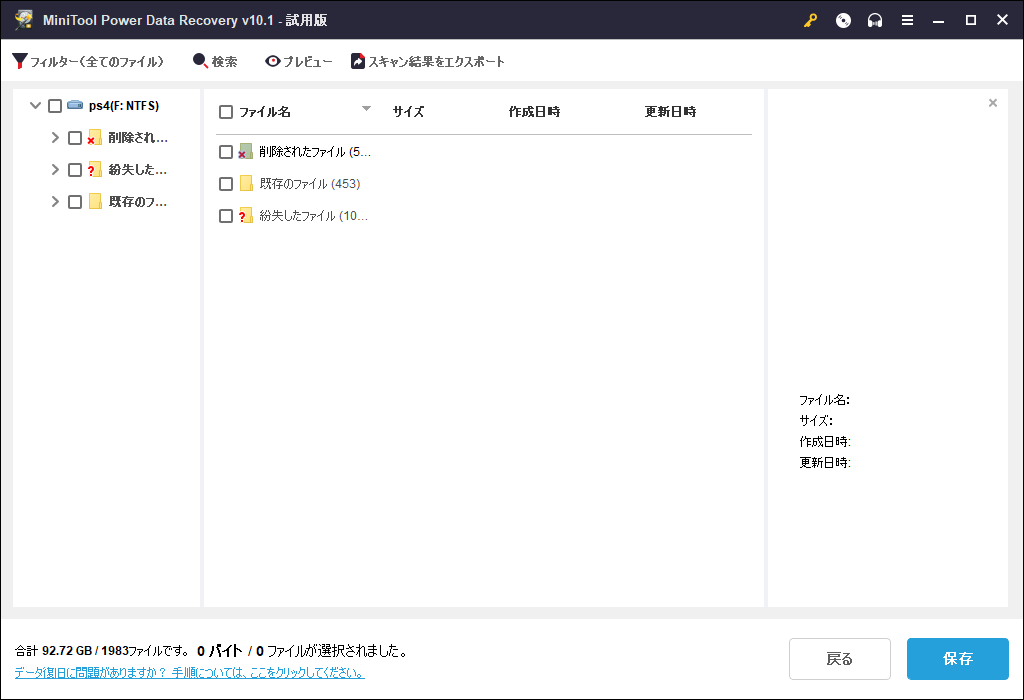This screenshot has width=1024, height=700.
Task: Open the ファイル名 column sort dropdown
Action: coord(366,112)
